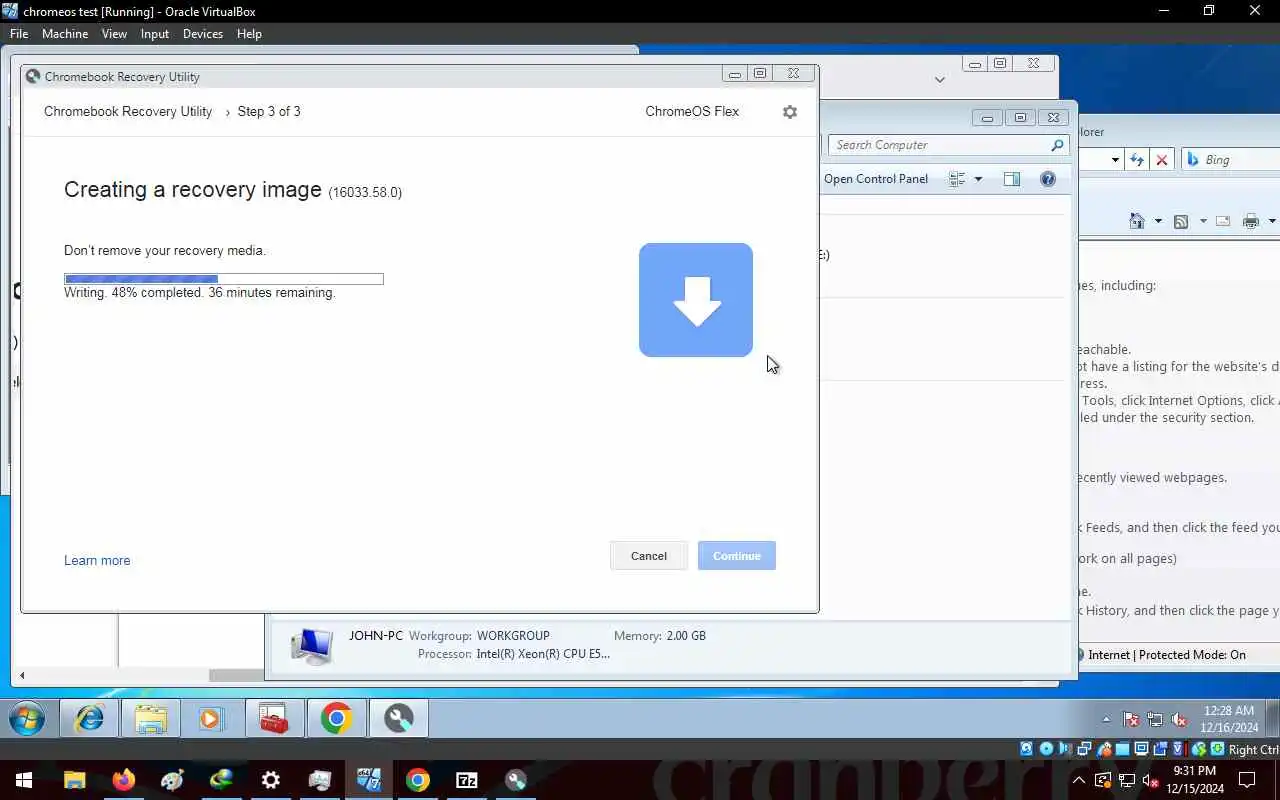
Task: Open the Learn more link
Action: click(97, 560)
